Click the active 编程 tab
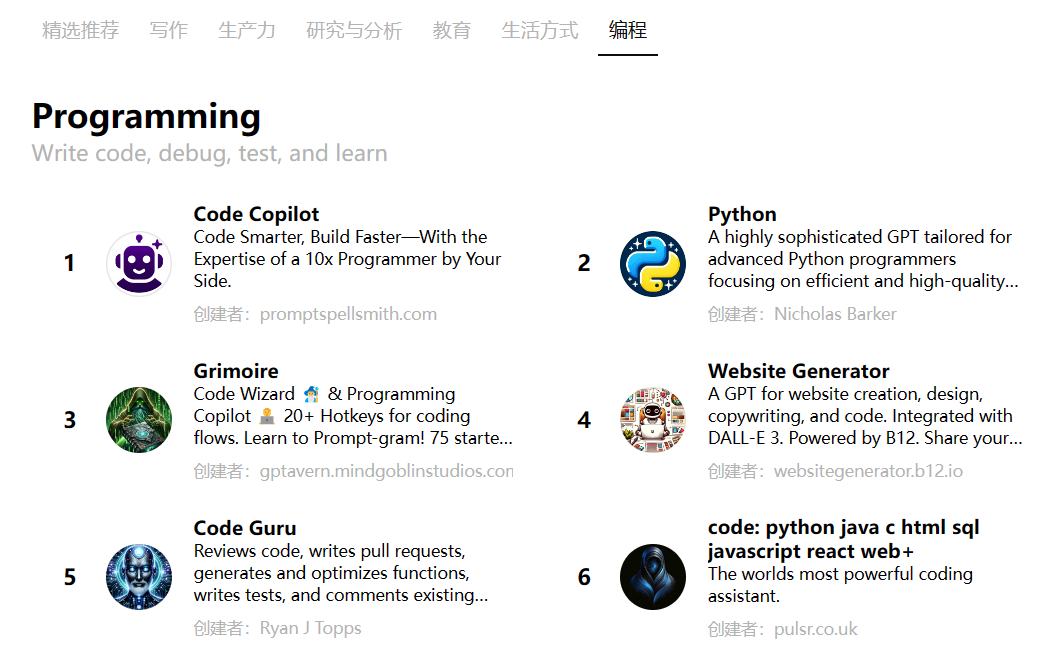The width and height of the screenshot is (1053, 660). click(628, 30)
